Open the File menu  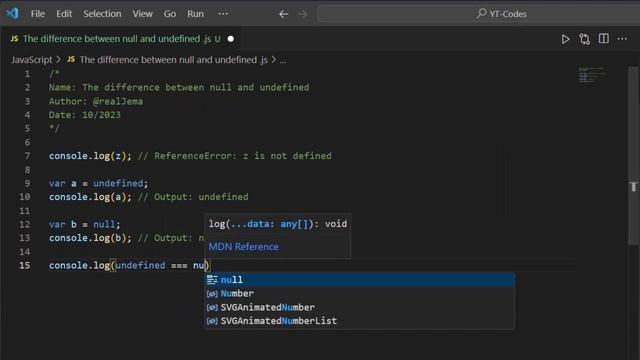(38, 14)
